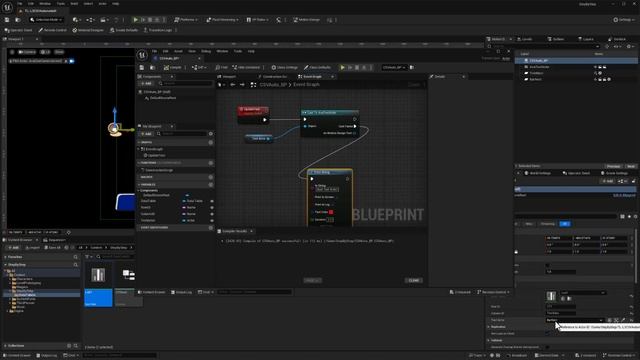Image resolution: width=640 pixels, height=360 pixels.
Task: Click the static mesh thumbnail in Details
Action: pos(551,296)
